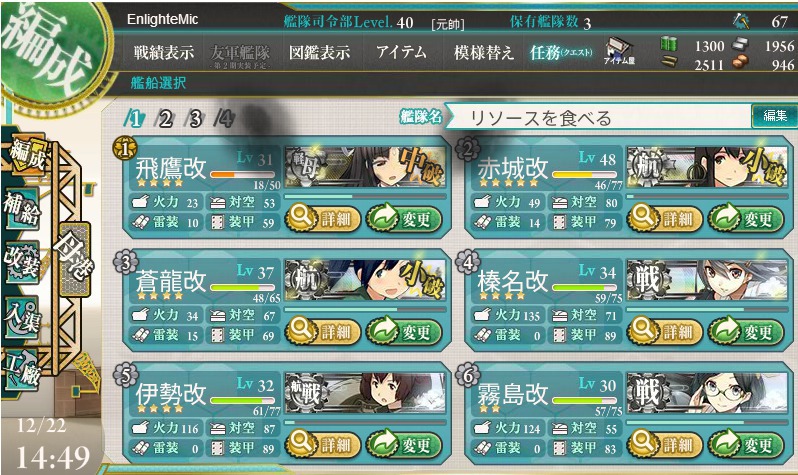
Task: Click 榛名改 ship portrait banner
Action: (x=706, y=280)
